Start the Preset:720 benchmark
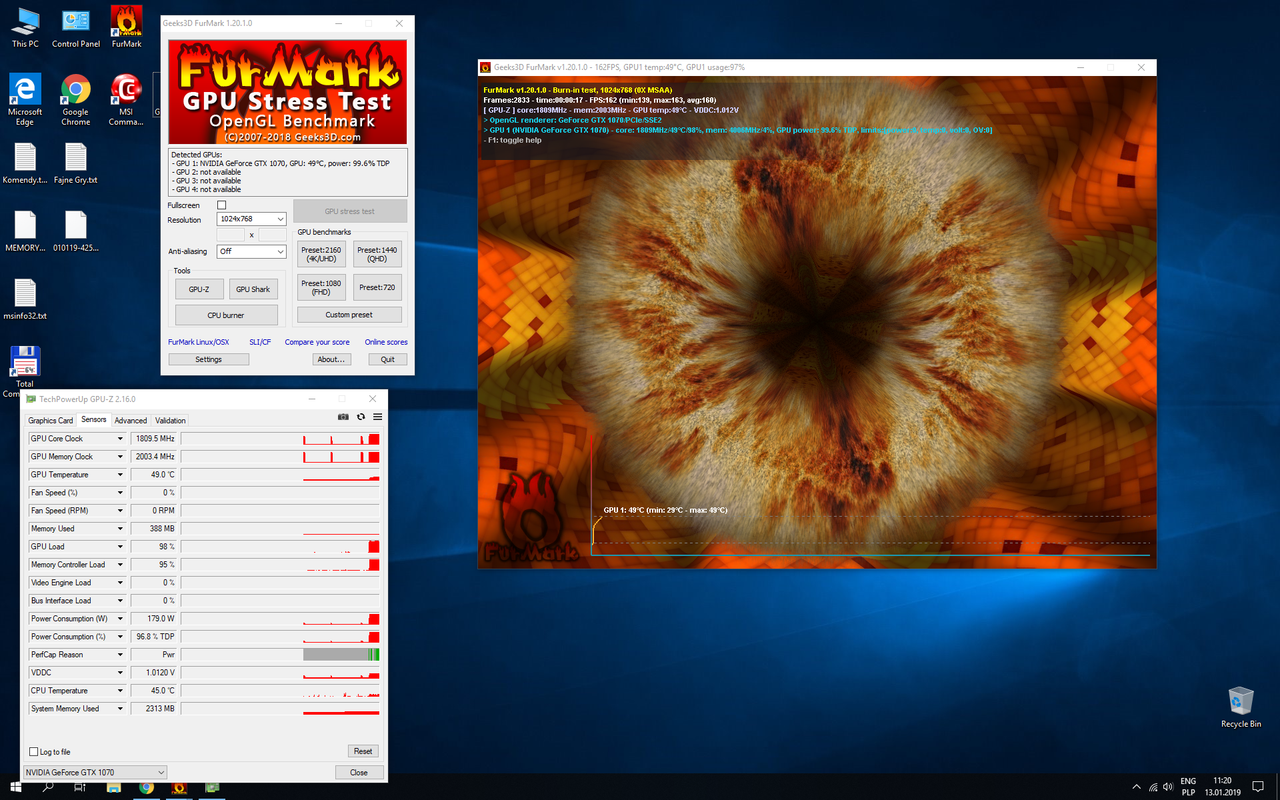The image size is (1280, 800). point(377,288)
